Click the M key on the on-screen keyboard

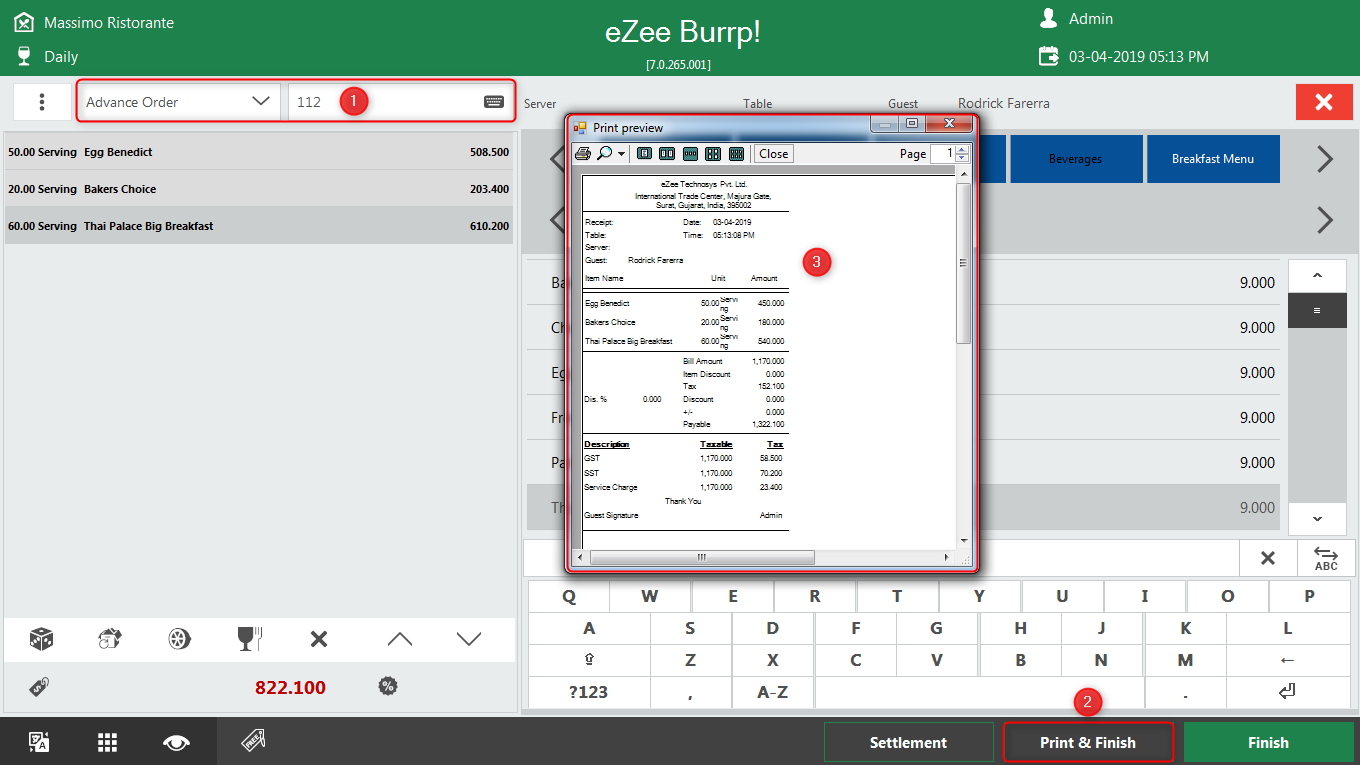(x=1185, y=660)
